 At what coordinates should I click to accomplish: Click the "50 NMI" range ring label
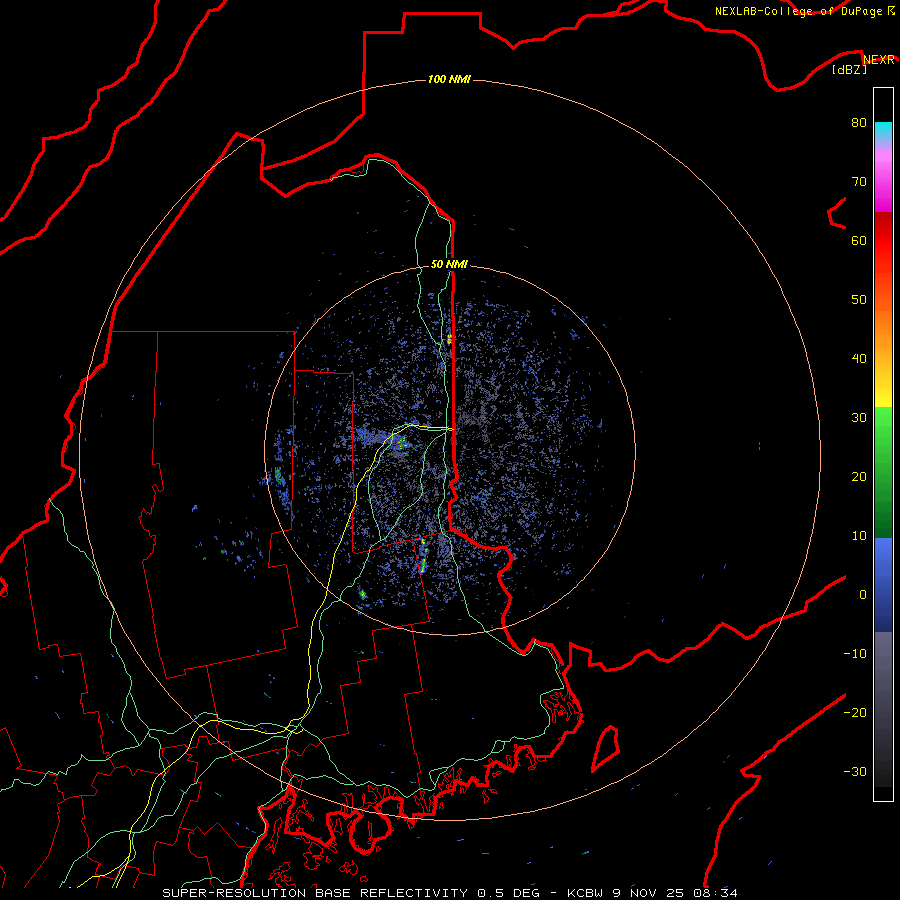tap(449, 264)
